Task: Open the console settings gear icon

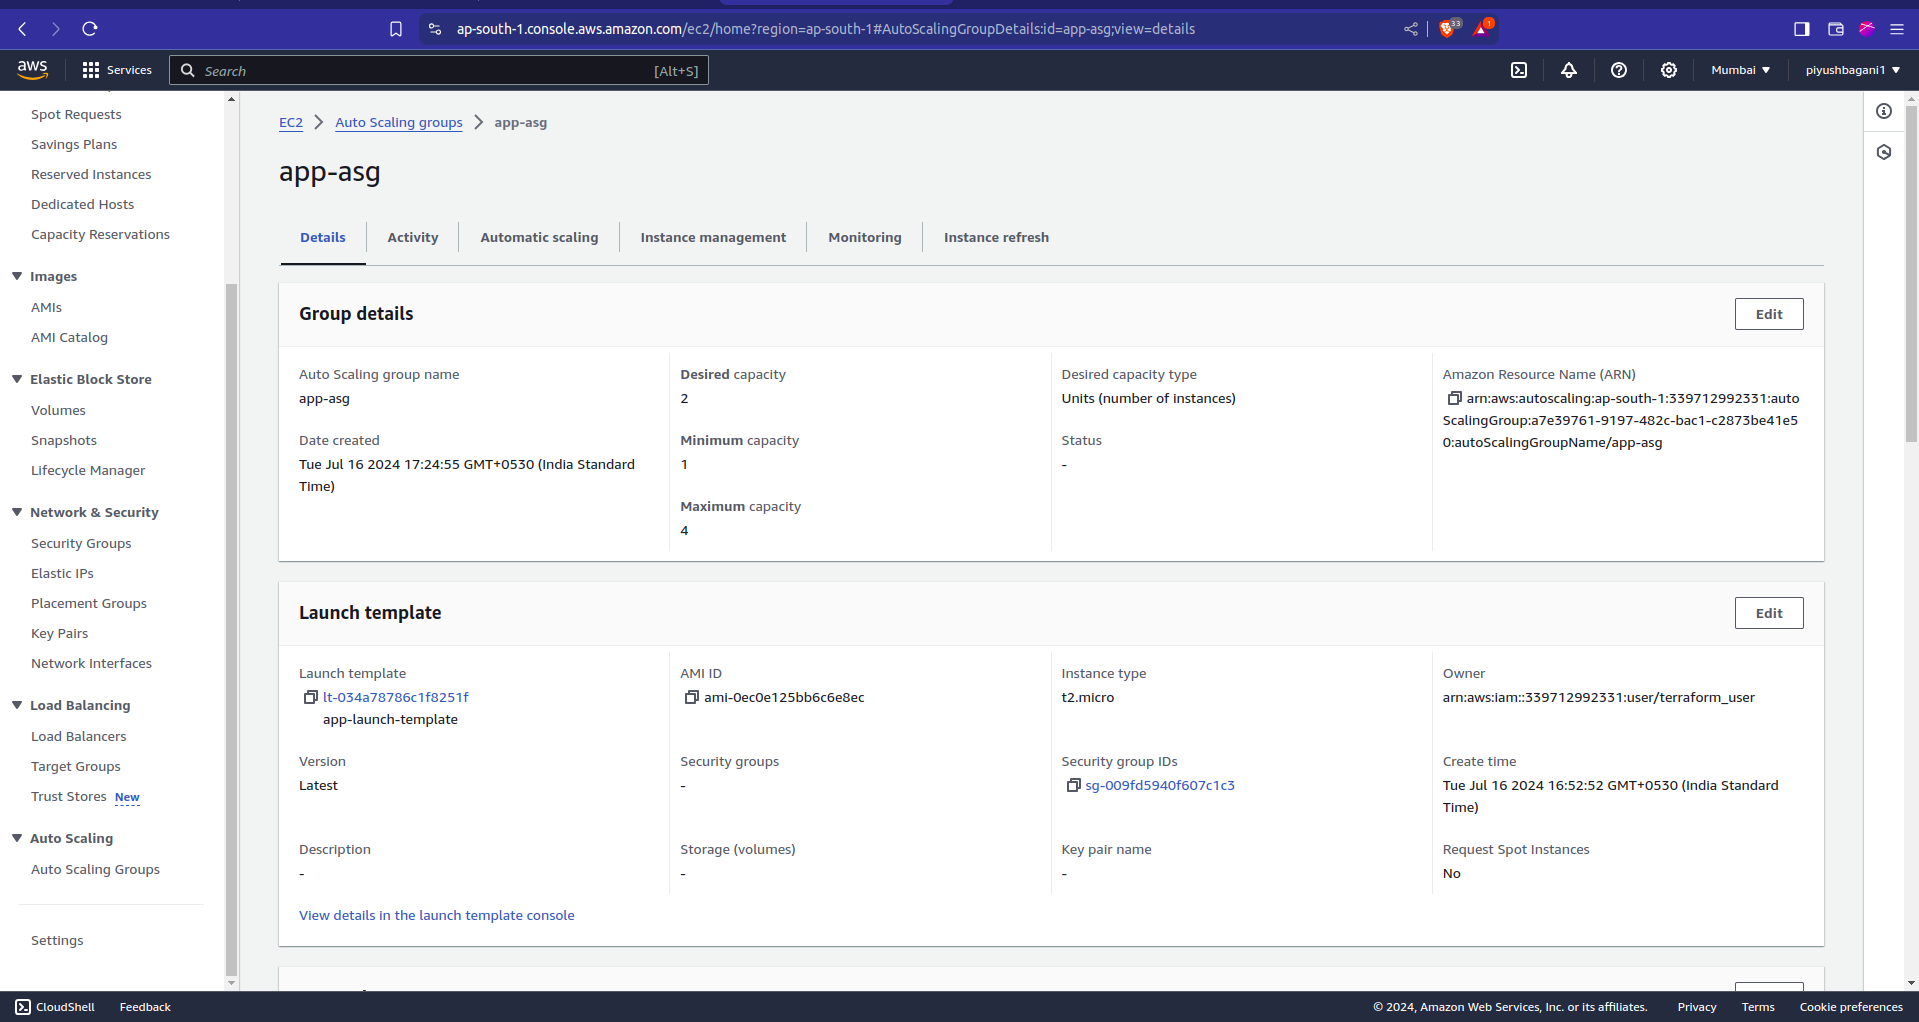Action: [x=1669, y=70]
